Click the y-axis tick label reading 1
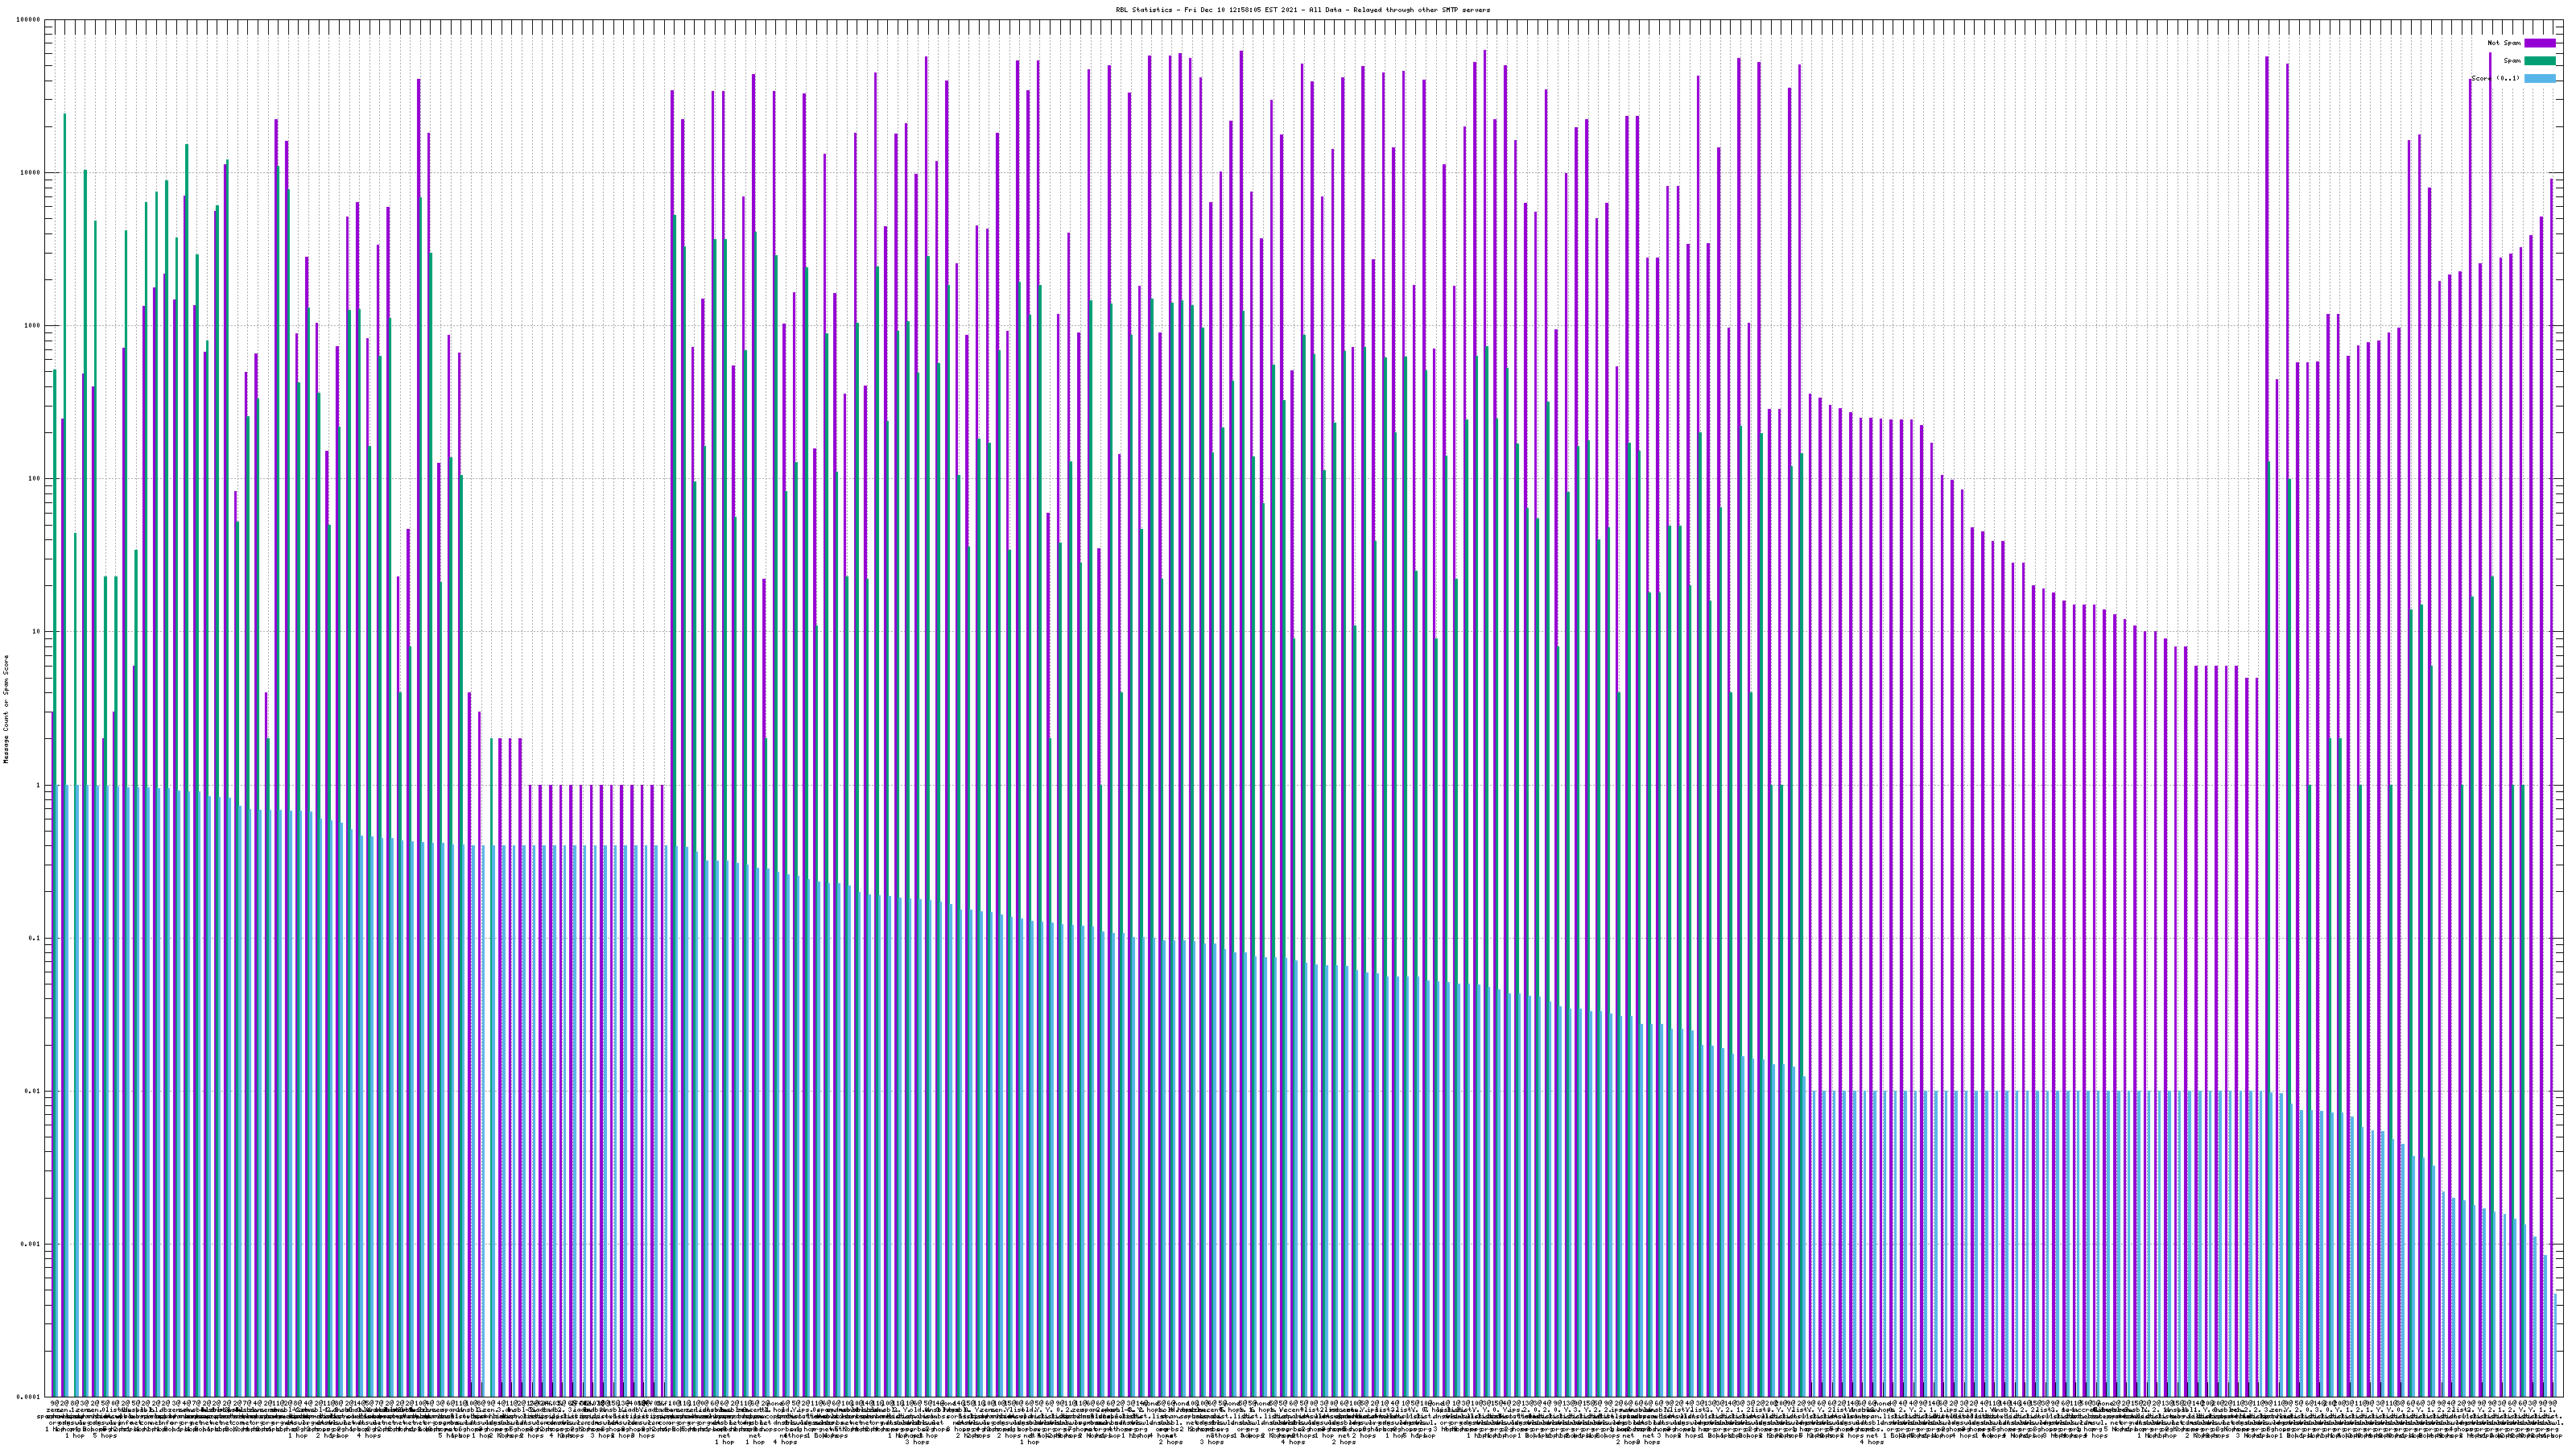Viewport: 2576px width, 1449px height. pos(39,785)
